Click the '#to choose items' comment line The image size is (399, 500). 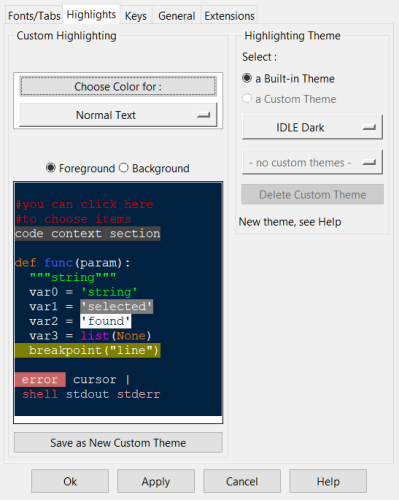tap(73, 219)
